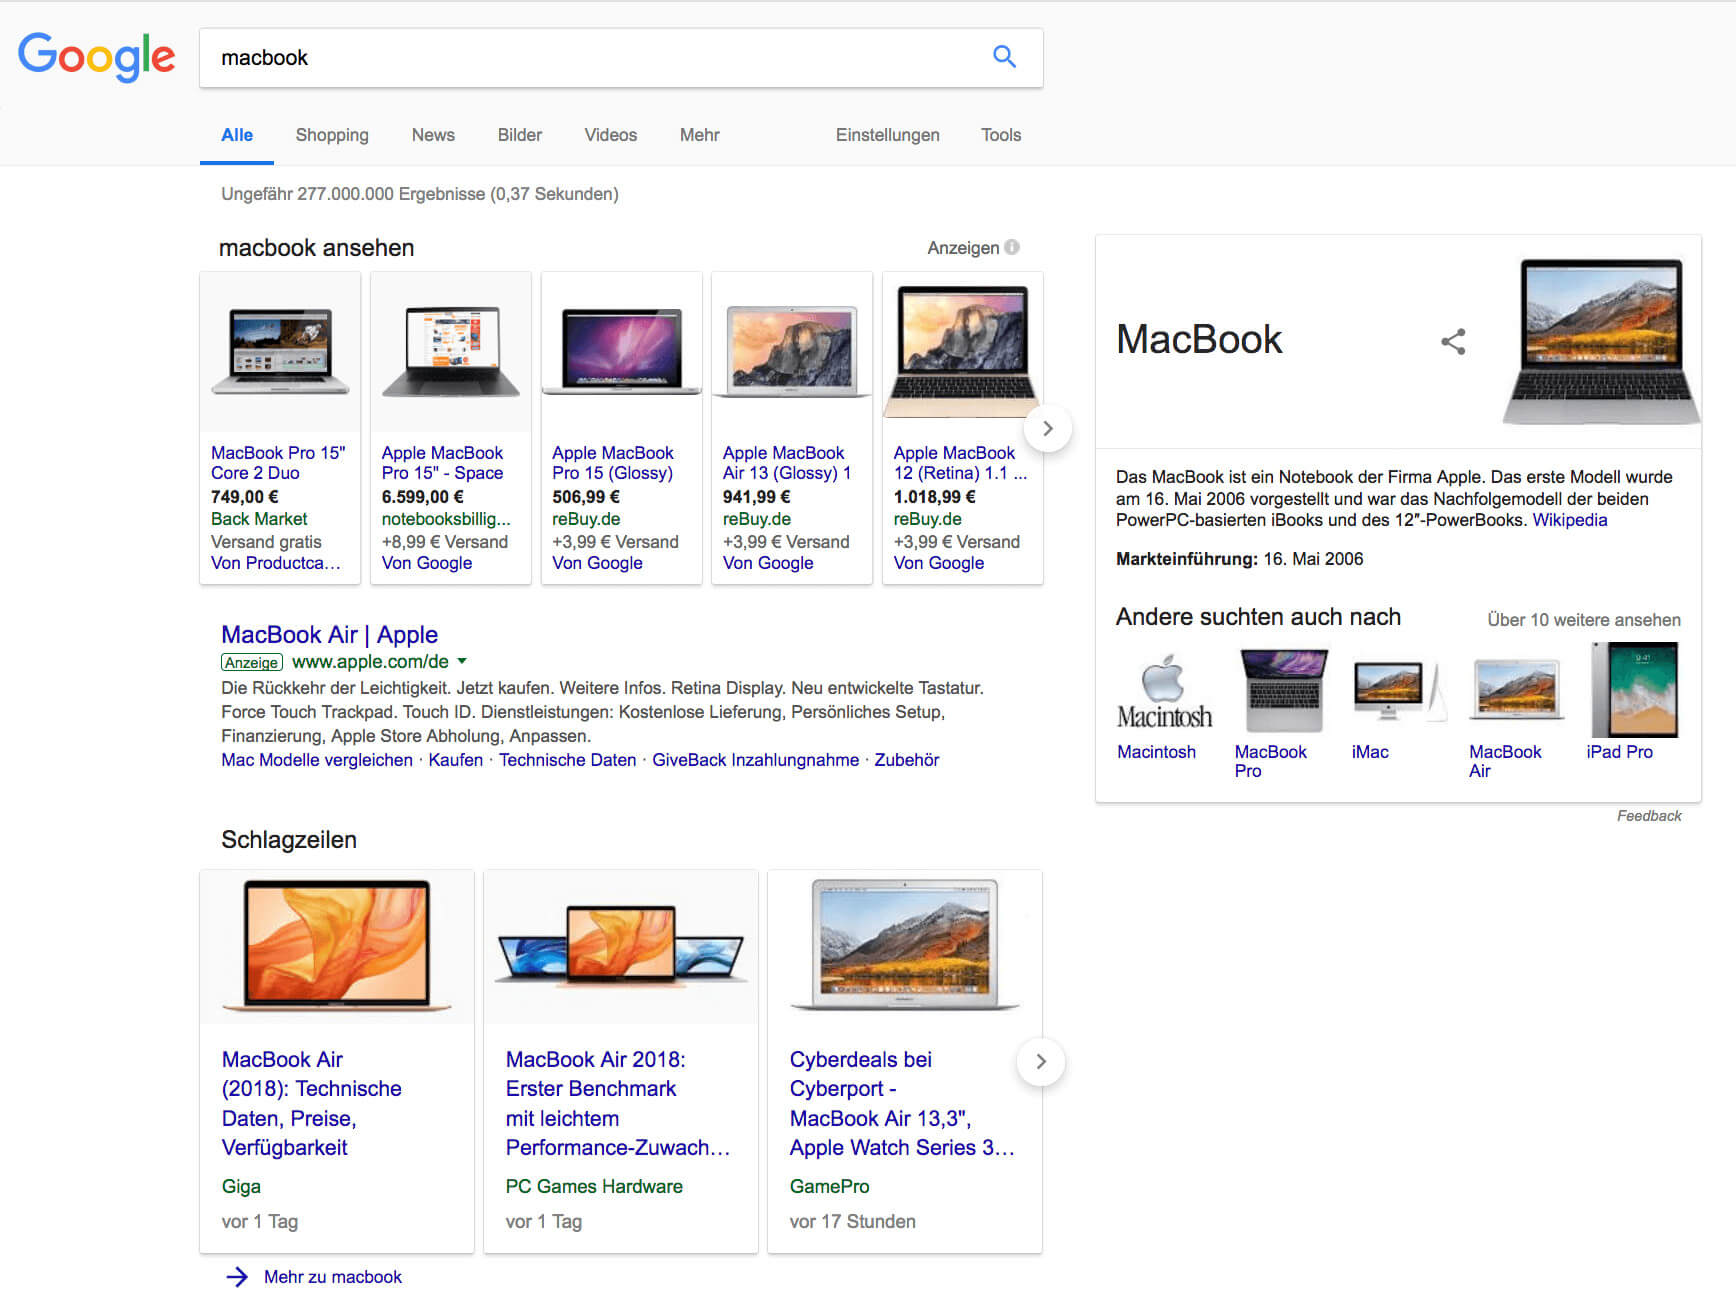Viewport: 1736px width, 1302px height.
Task: Click the Zubehör sitelink
Action: click(x=907, y=760)
